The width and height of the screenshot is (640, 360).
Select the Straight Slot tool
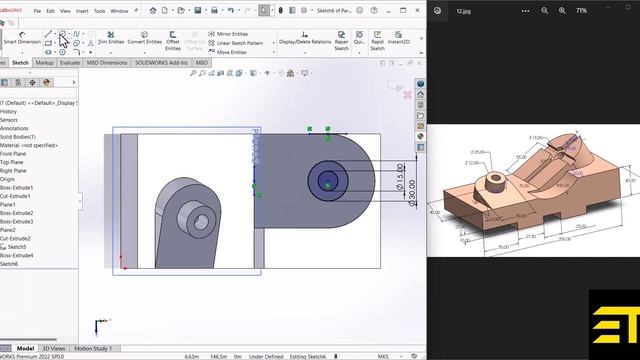click(x=48, y=52)
